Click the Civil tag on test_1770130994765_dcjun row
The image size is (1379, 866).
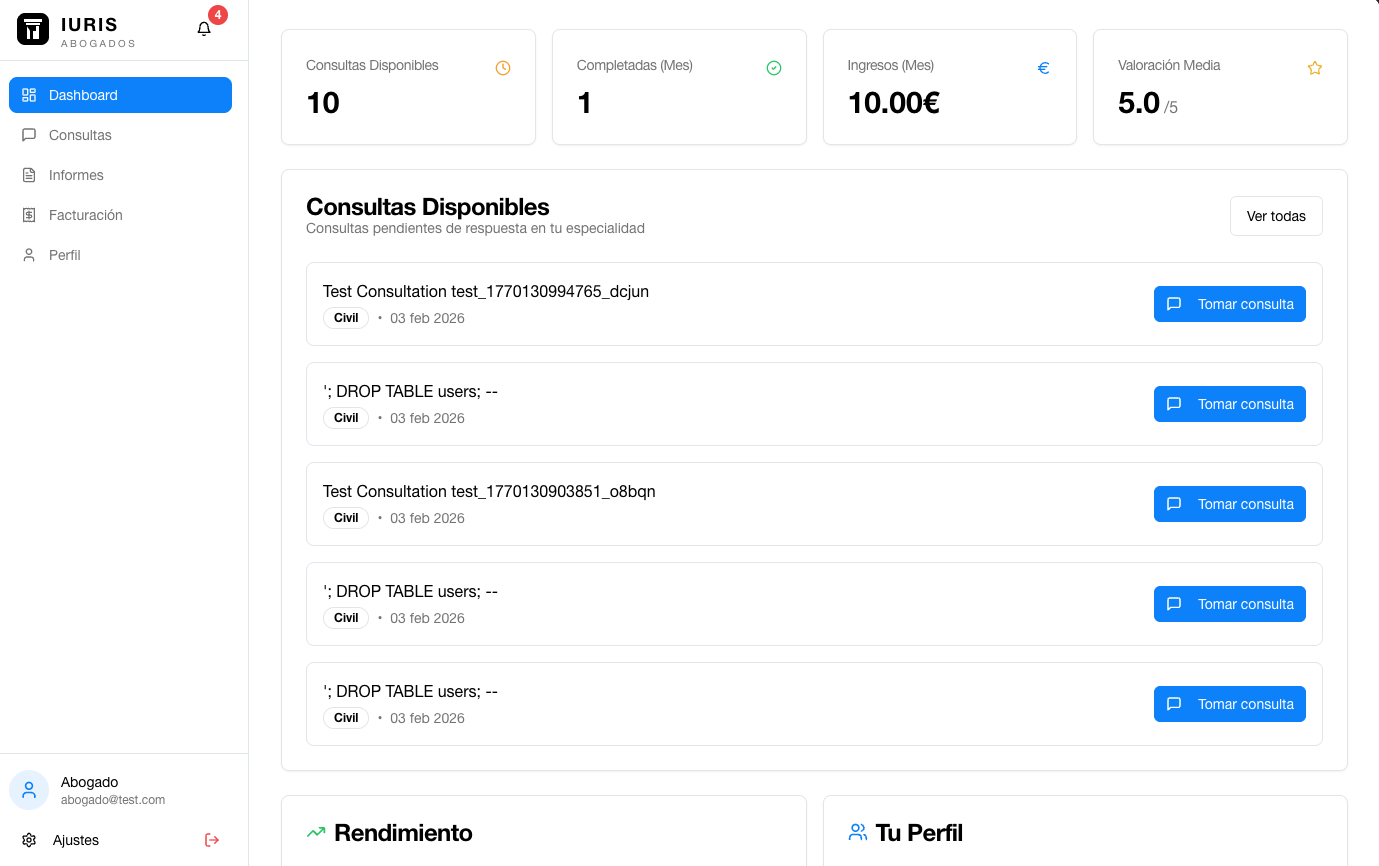tap(346, 318)
